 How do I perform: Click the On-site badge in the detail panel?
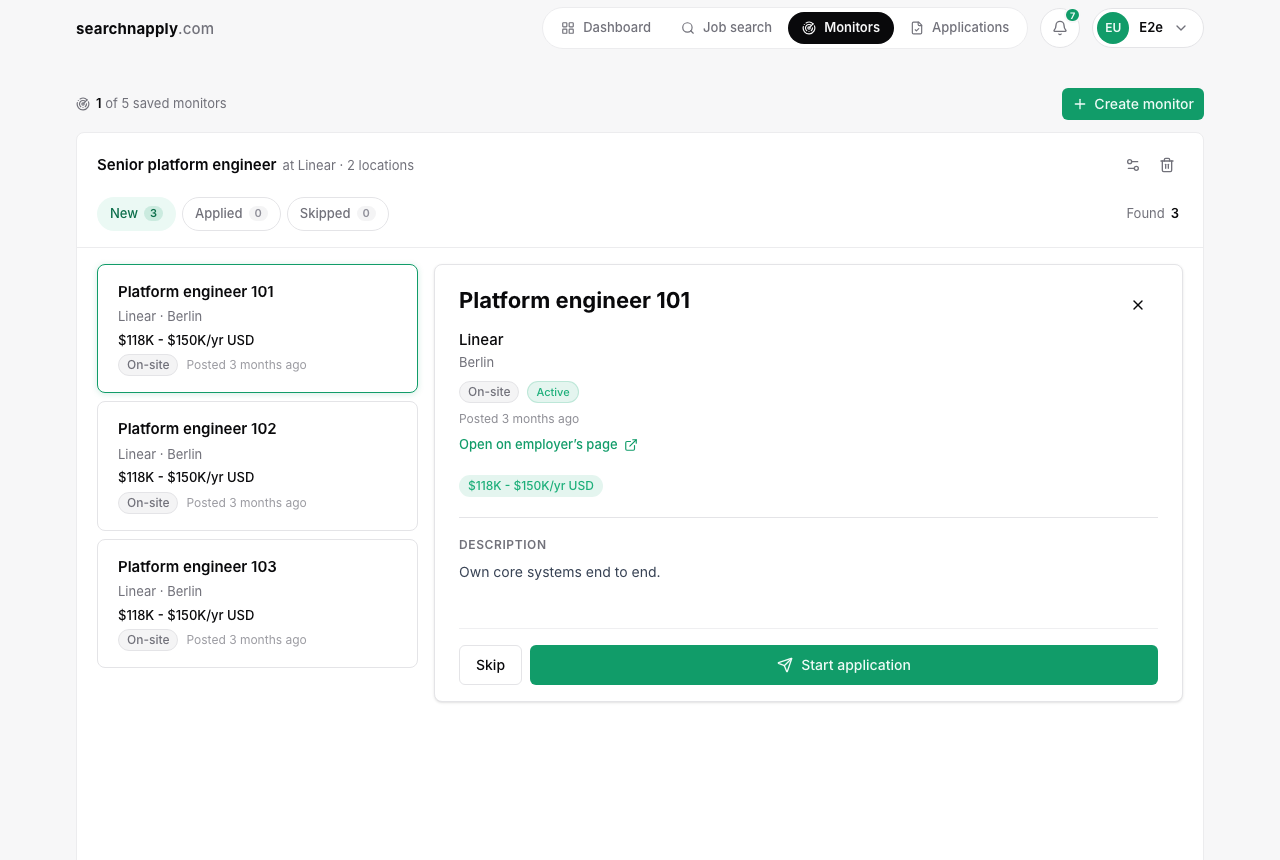click(x=489, y=392)
